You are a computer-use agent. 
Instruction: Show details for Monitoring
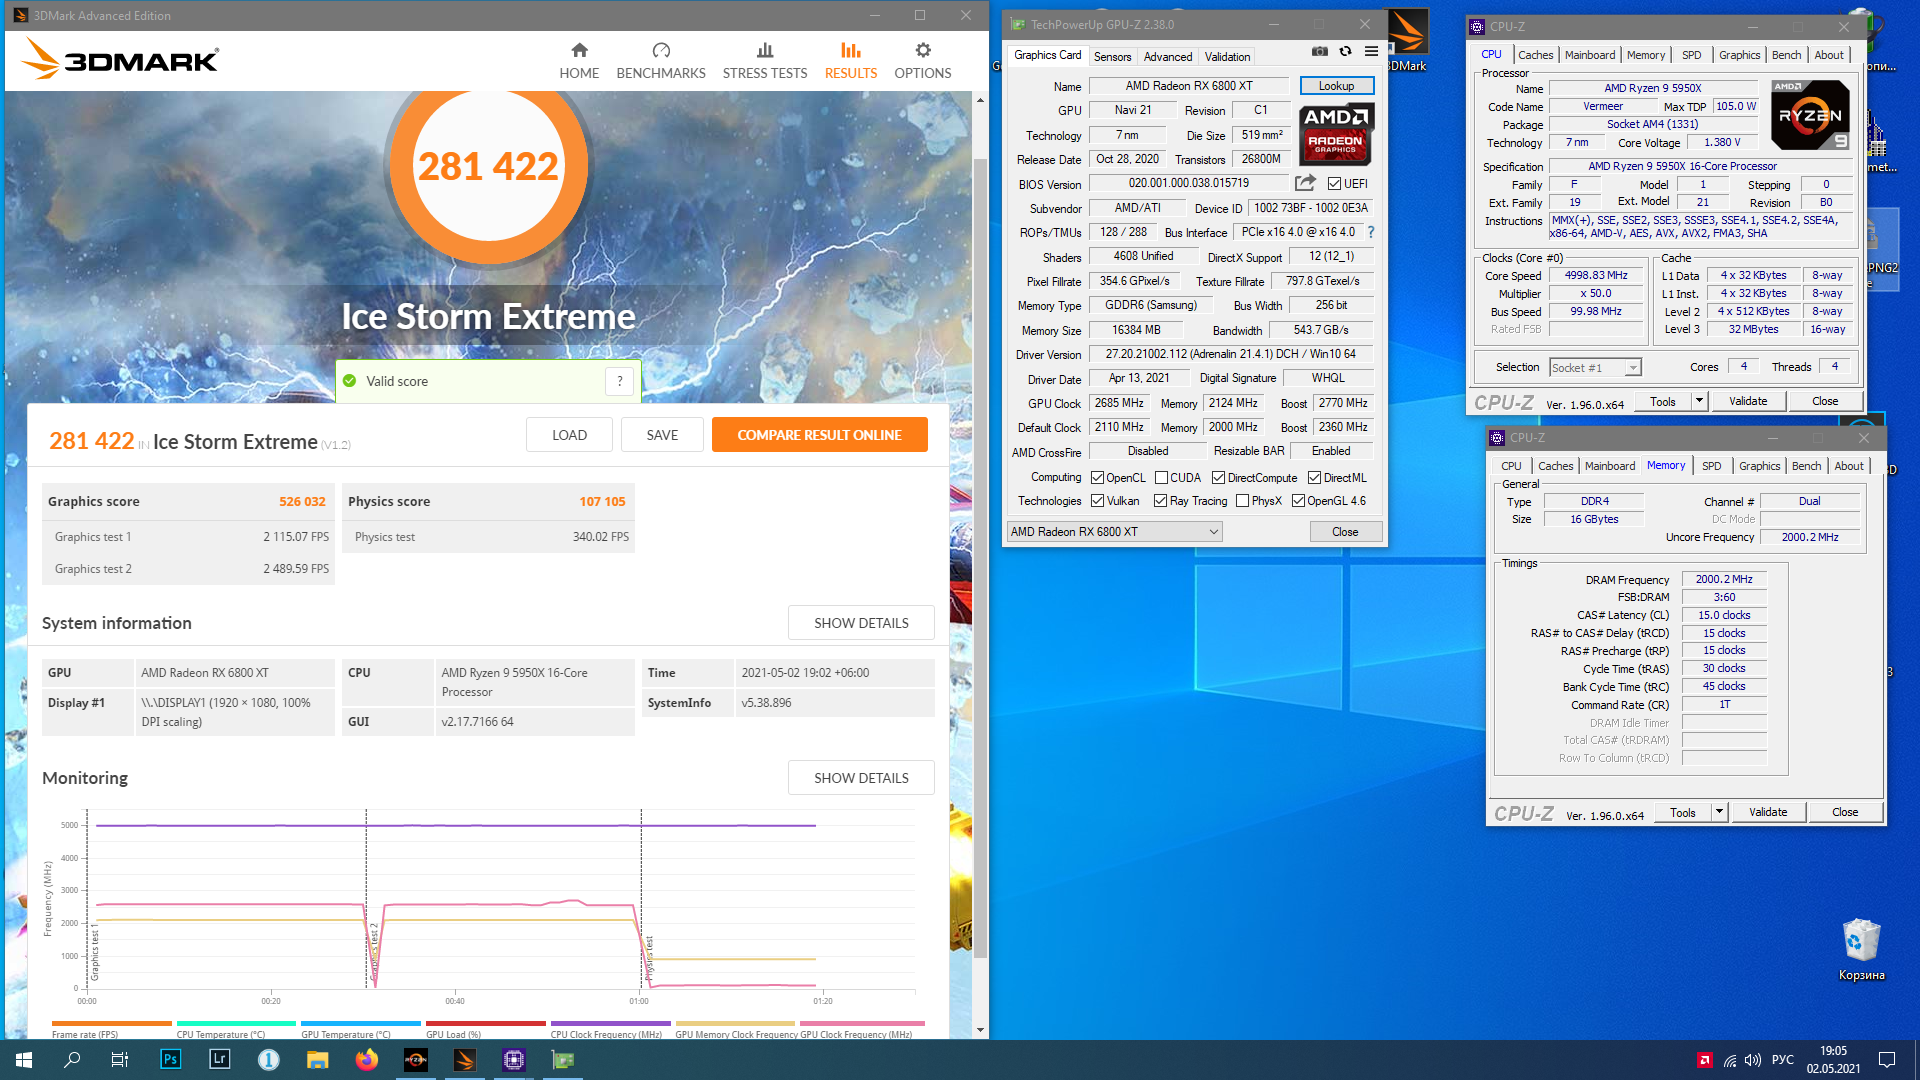click(x=861, y=778)
